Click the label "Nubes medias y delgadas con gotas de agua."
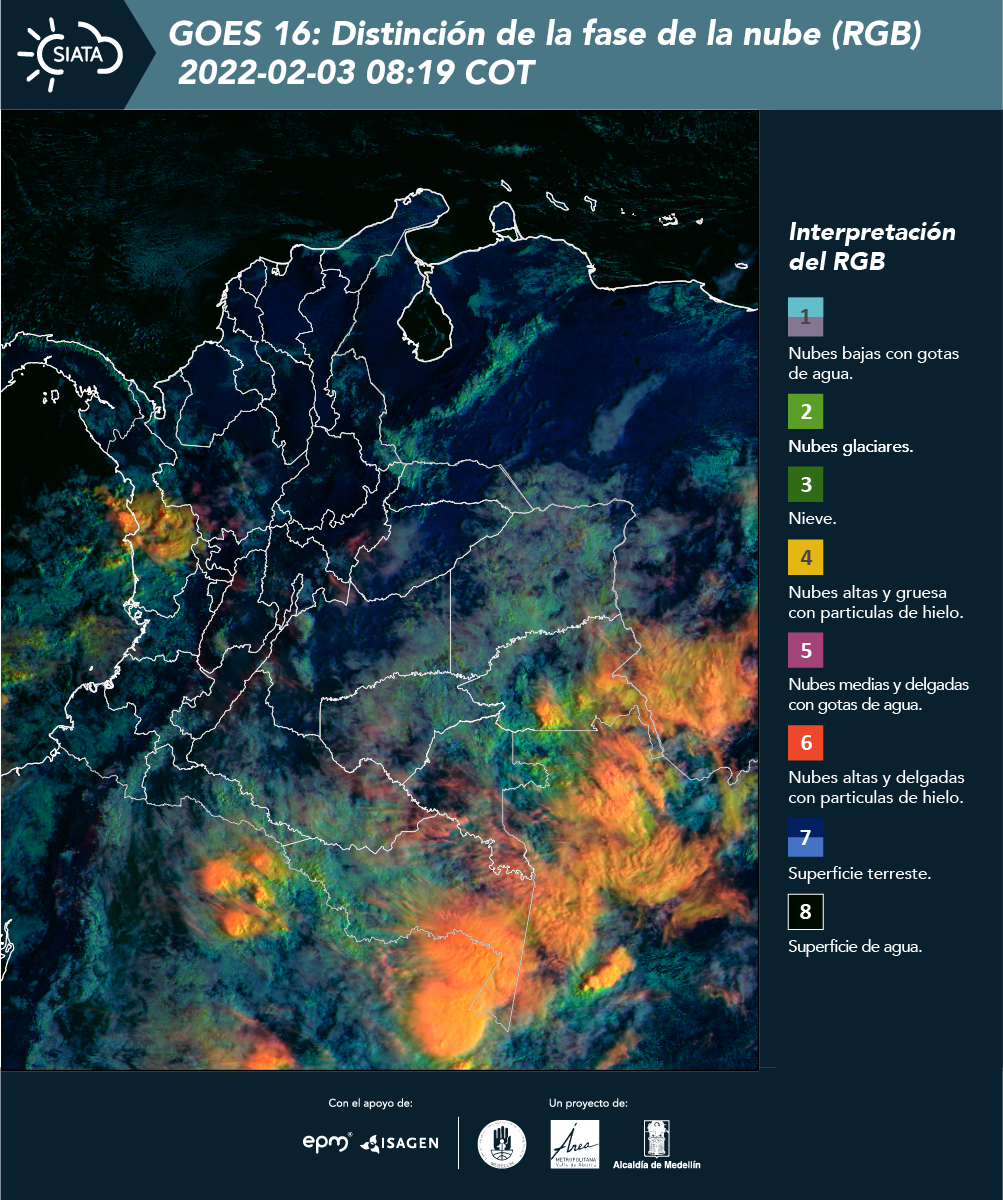 click(879, 695)
